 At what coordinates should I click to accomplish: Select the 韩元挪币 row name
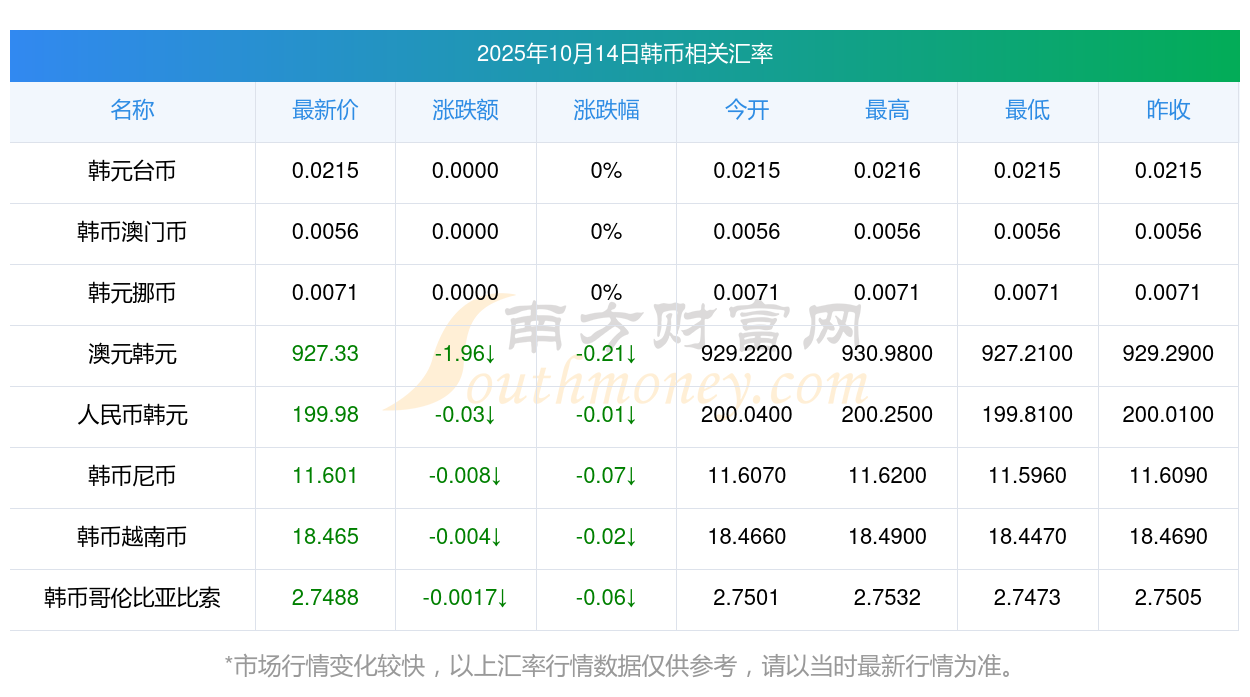[x=132, y=293]
